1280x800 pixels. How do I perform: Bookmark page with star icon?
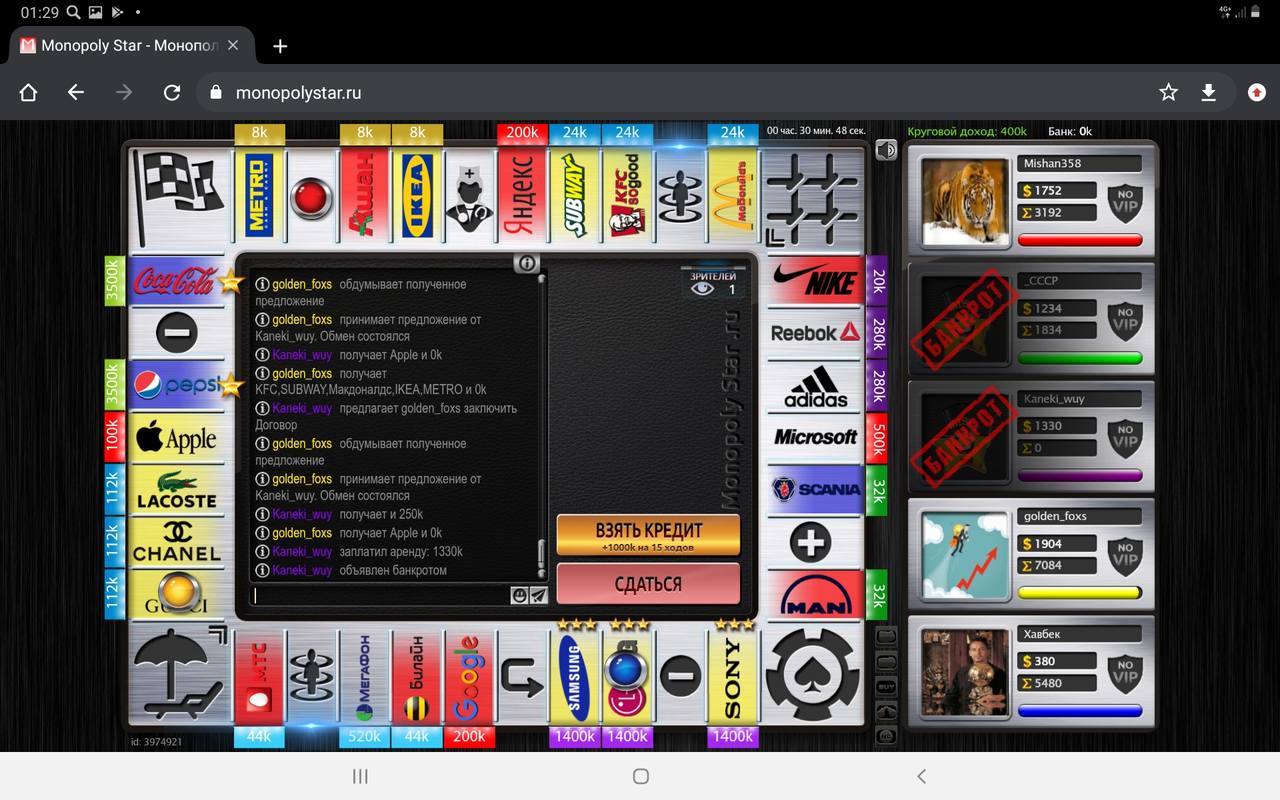pyautogui.click(x=1168, y=92)
